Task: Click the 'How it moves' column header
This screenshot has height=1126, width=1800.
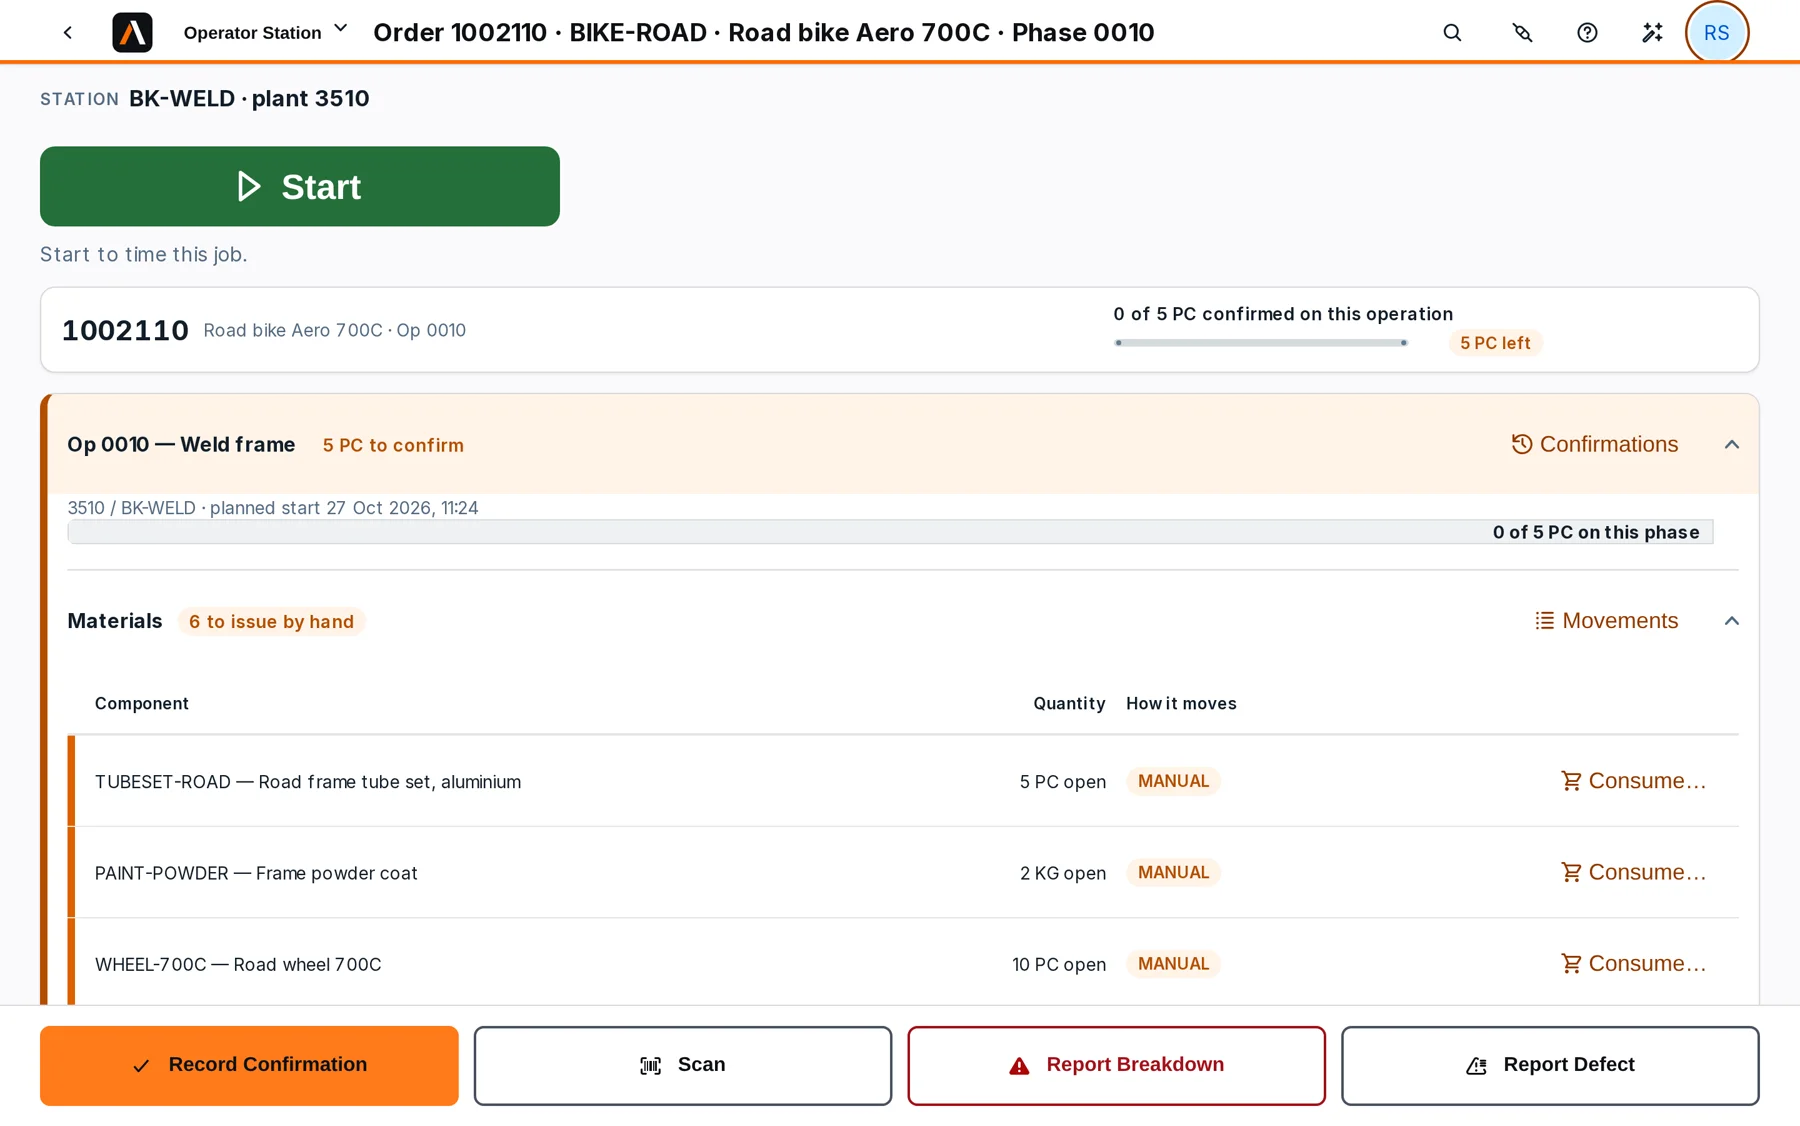Action: pos(1181,704)
